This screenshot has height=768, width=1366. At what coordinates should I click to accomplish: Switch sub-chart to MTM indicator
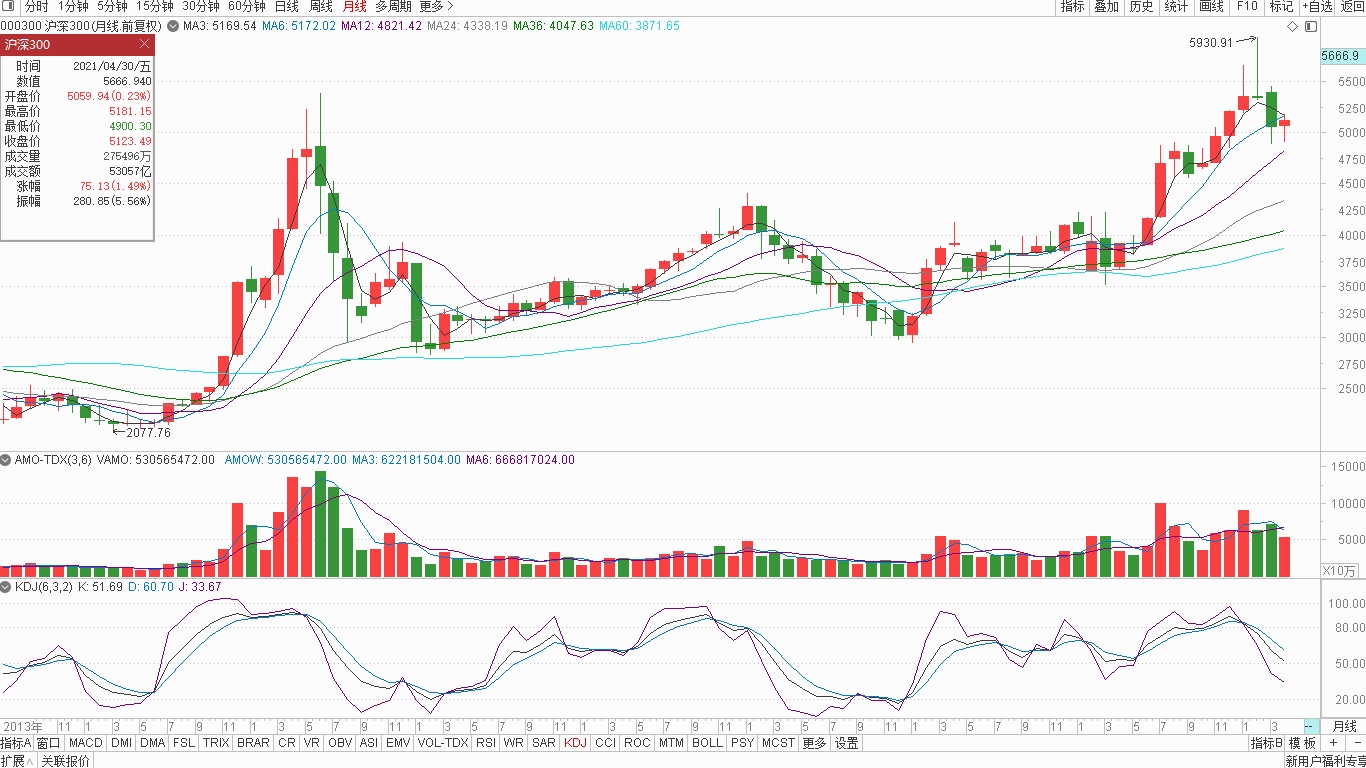coord(672,743)
